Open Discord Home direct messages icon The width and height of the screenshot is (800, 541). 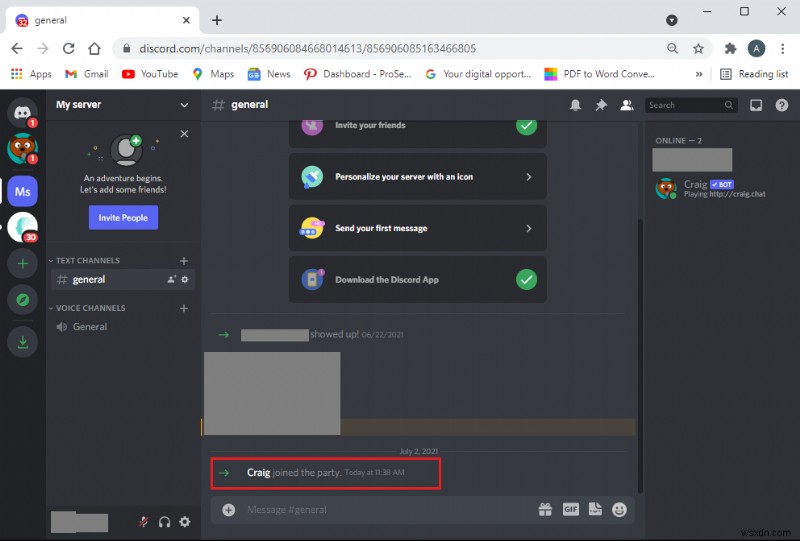(x=22, y=112)
